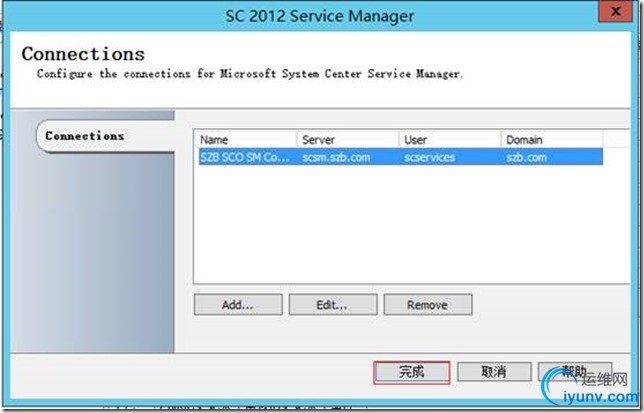Open the Edit... connection dialog
Viewport: 644px width, 413px height.
pyautogui.click(x=333, y=305)
